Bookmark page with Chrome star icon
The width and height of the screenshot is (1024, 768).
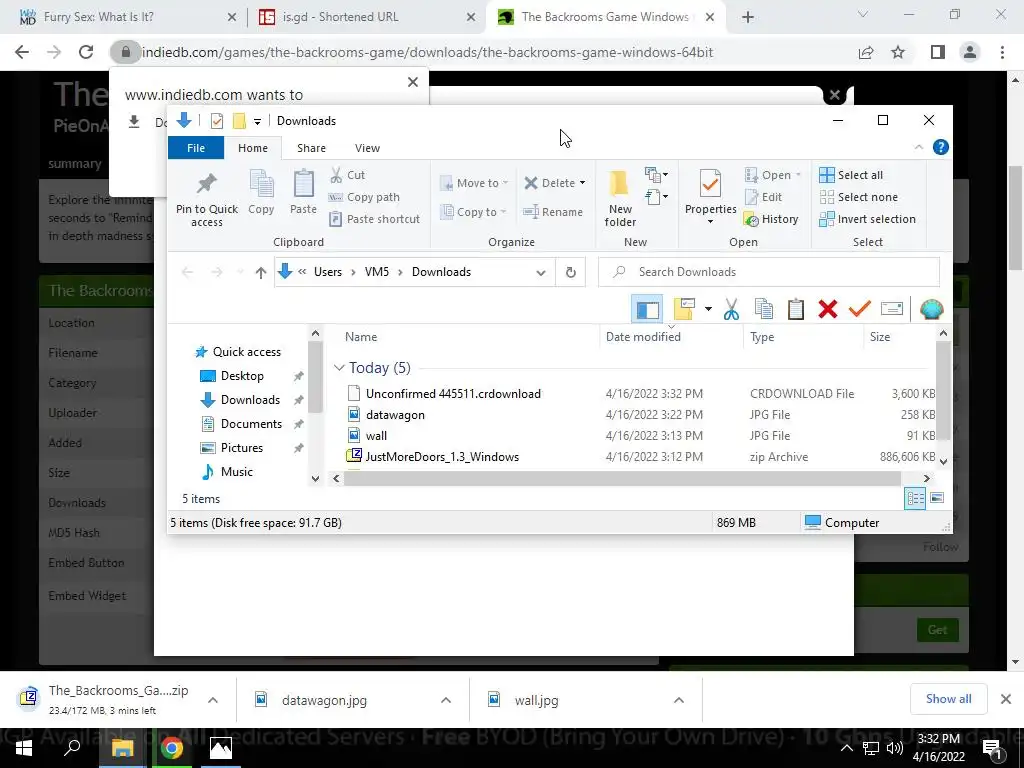point(898,52)
